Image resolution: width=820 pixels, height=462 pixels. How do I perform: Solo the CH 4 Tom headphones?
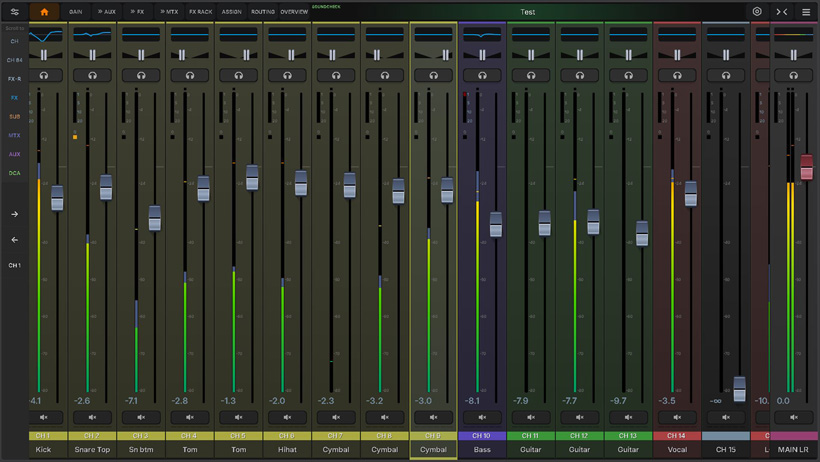coord(189,75)
